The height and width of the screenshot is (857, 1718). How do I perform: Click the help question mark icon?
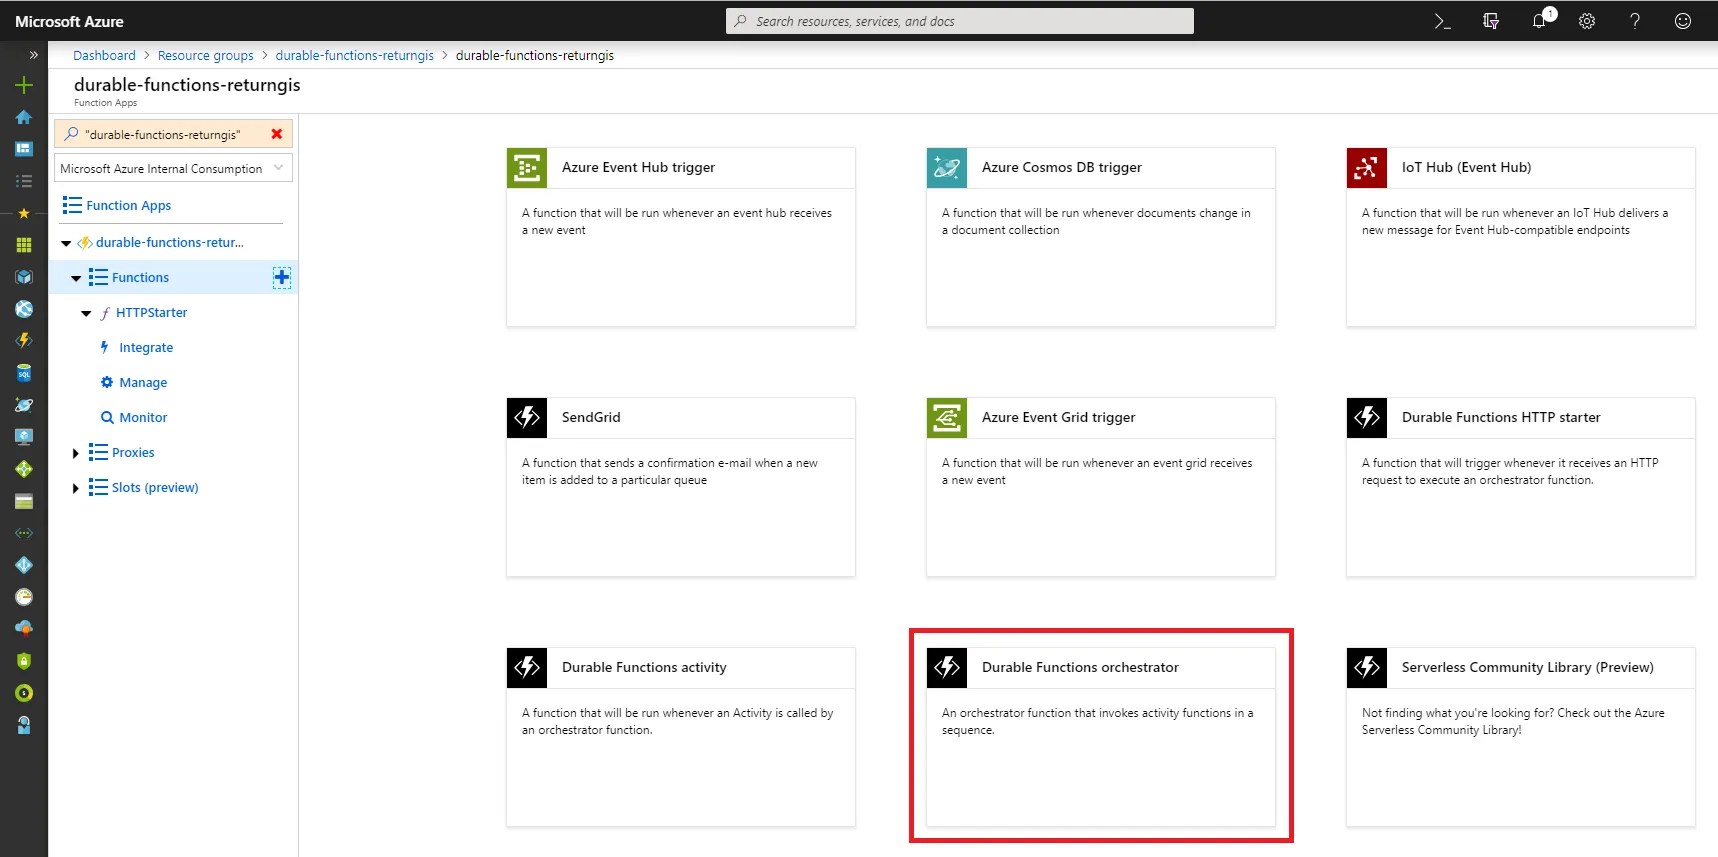[x=1635, y=21]
